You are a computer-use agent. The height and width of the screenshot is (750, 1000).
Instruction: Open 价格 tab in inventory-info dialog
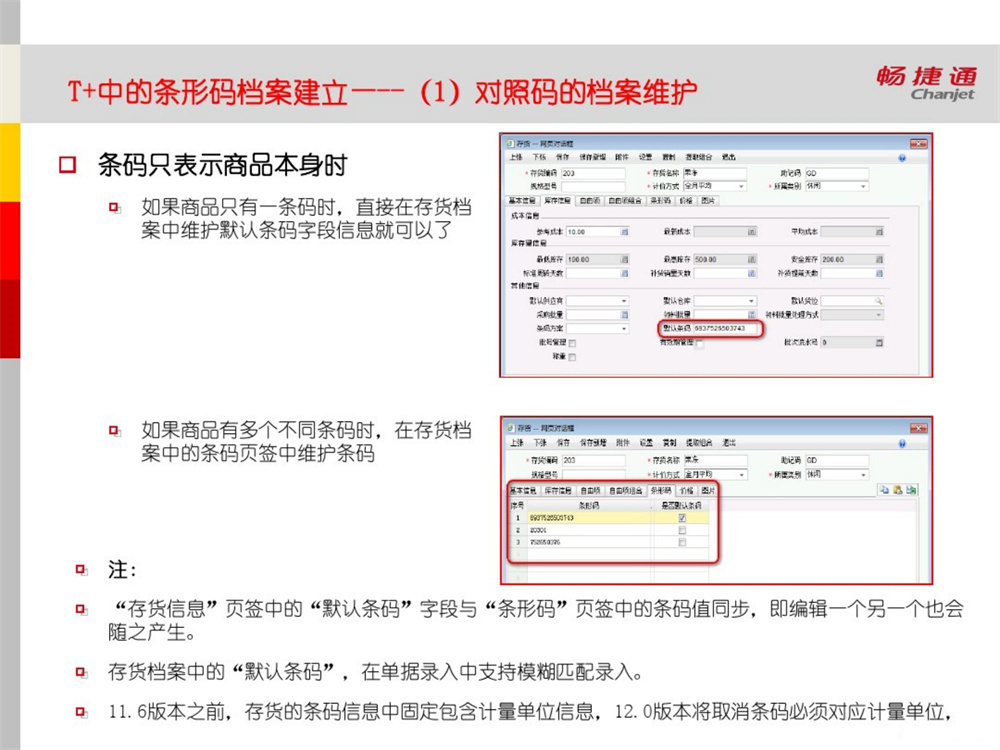click(x=686, y=200)
